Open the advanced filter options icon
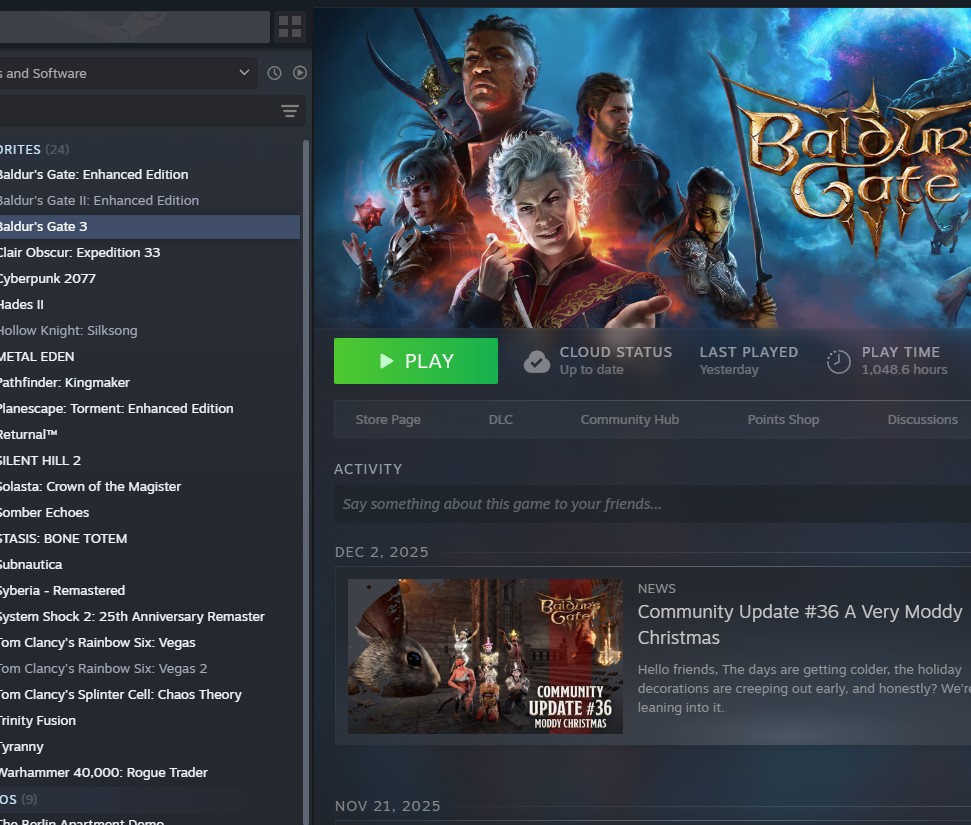The width and height of the screenshot is (971, 825). 290,111
